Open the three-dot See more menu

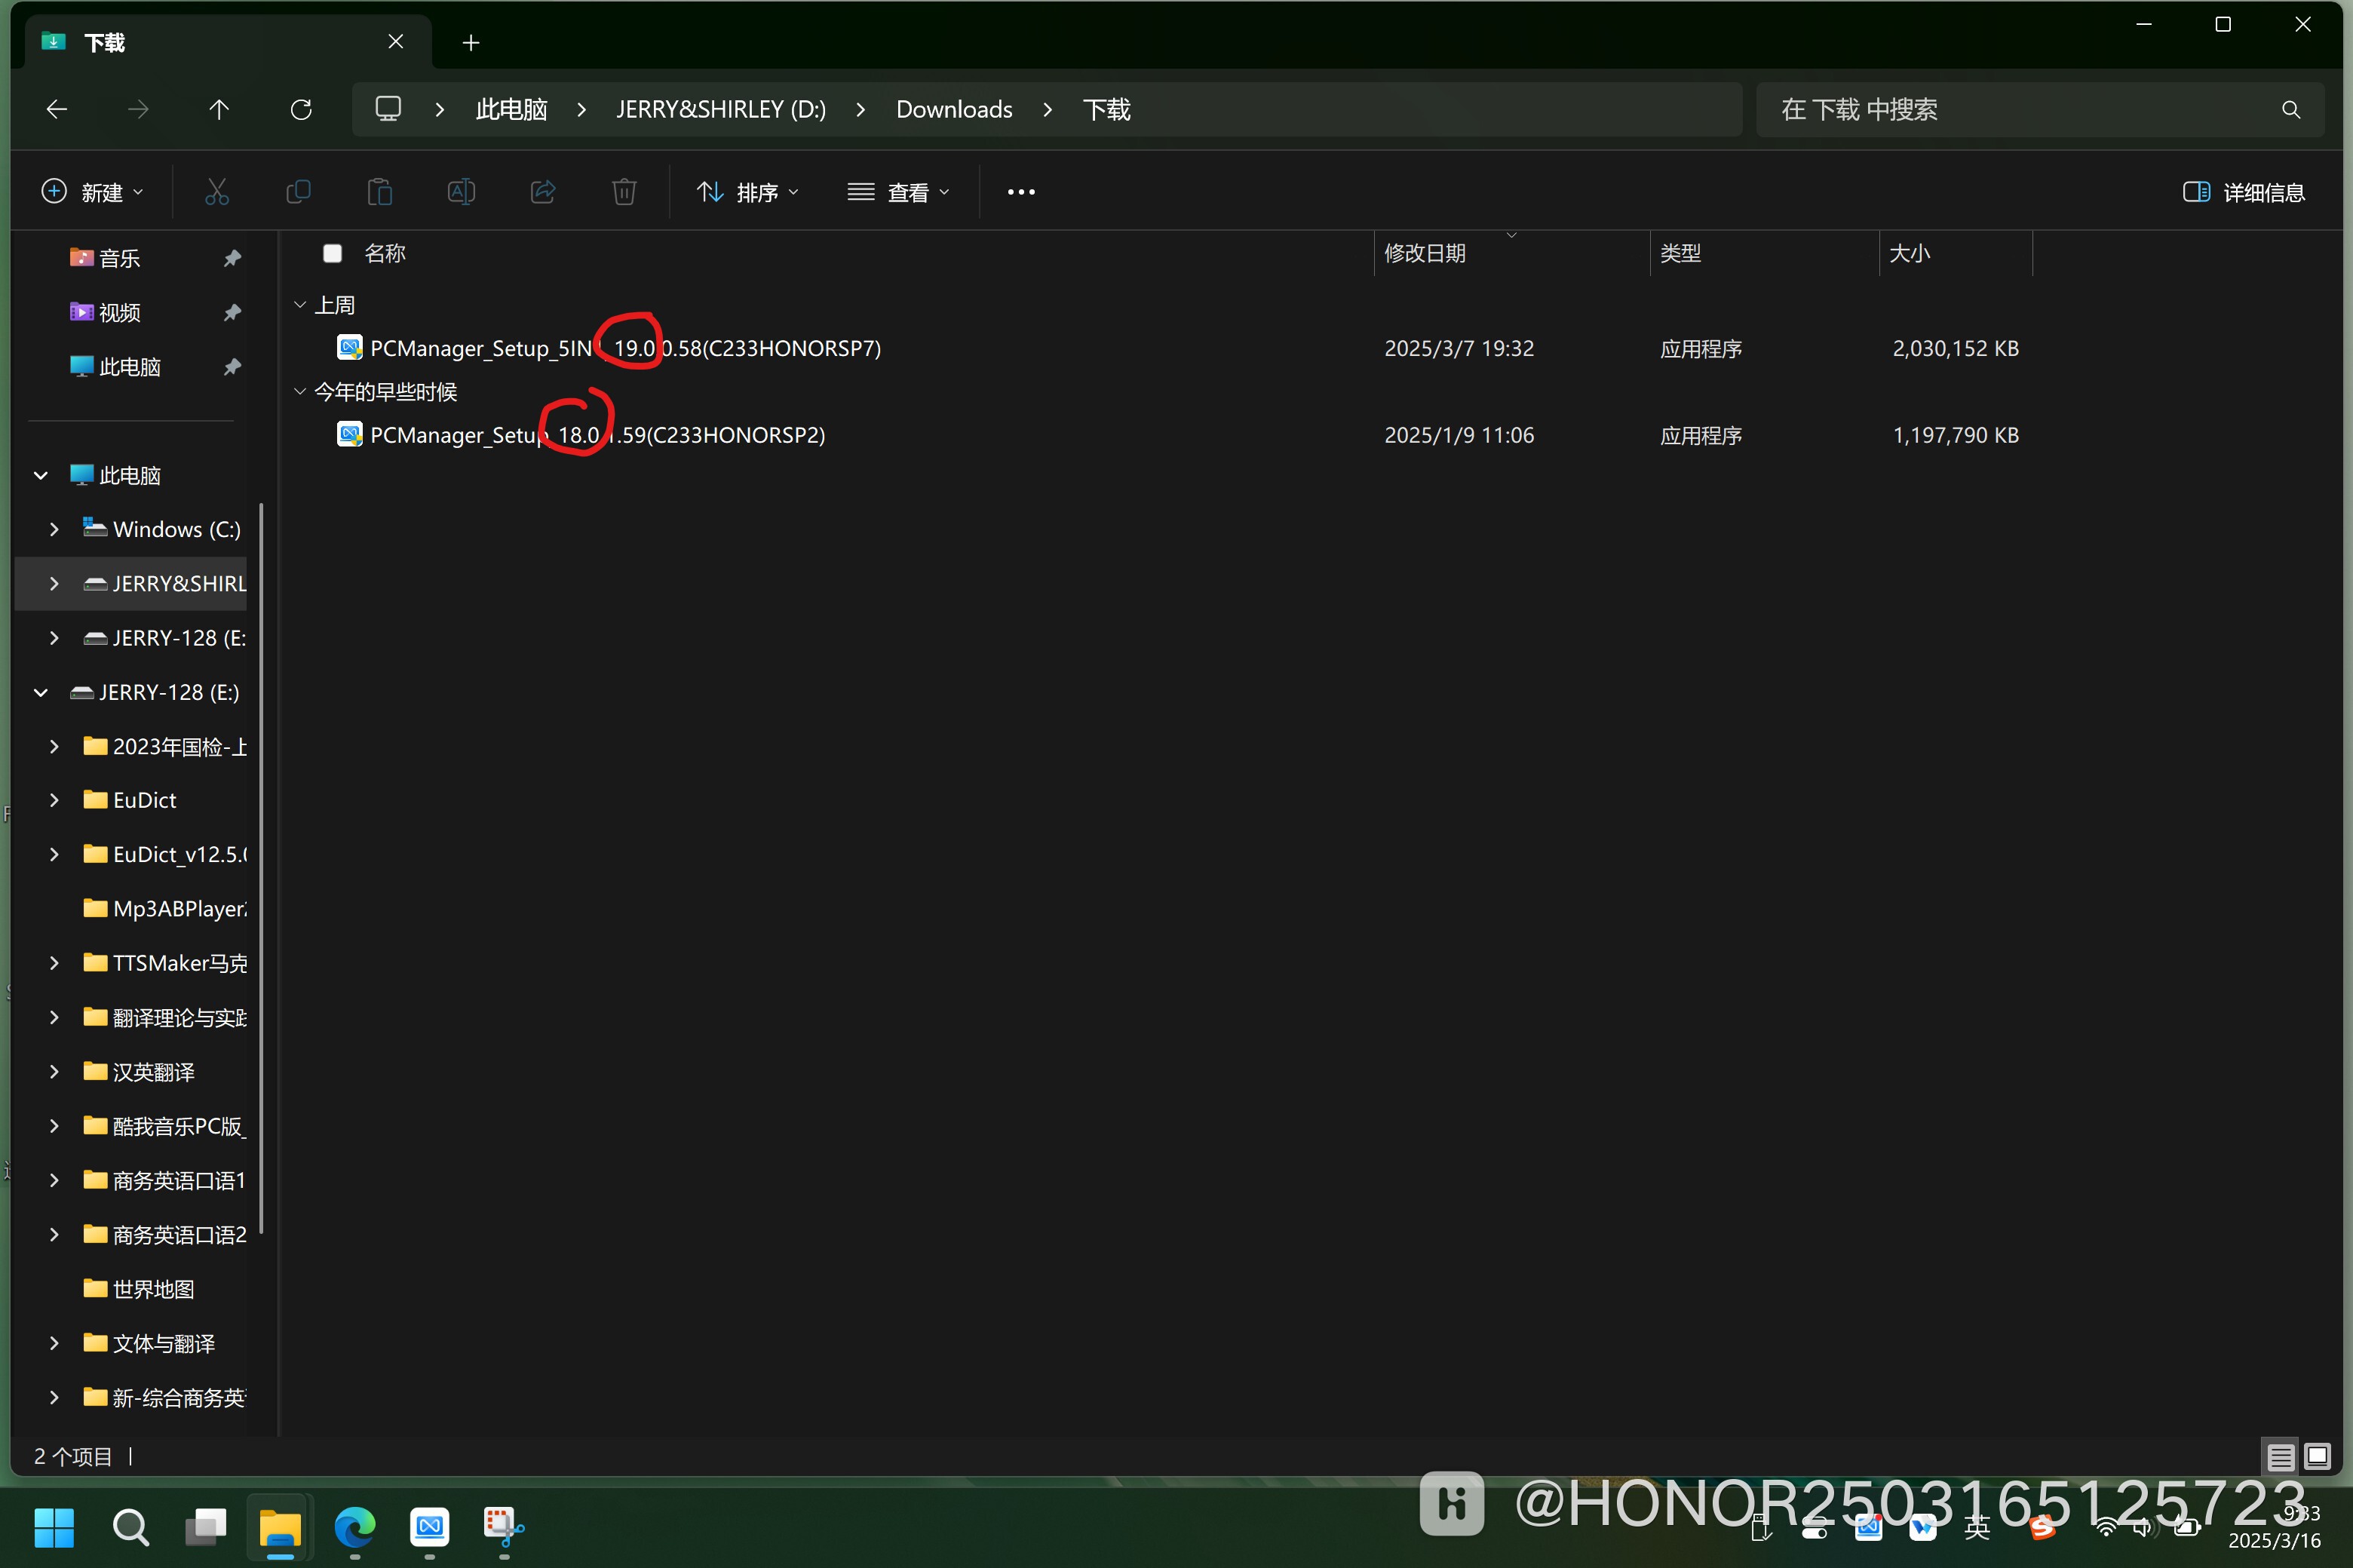click(x=1021, y=191)
